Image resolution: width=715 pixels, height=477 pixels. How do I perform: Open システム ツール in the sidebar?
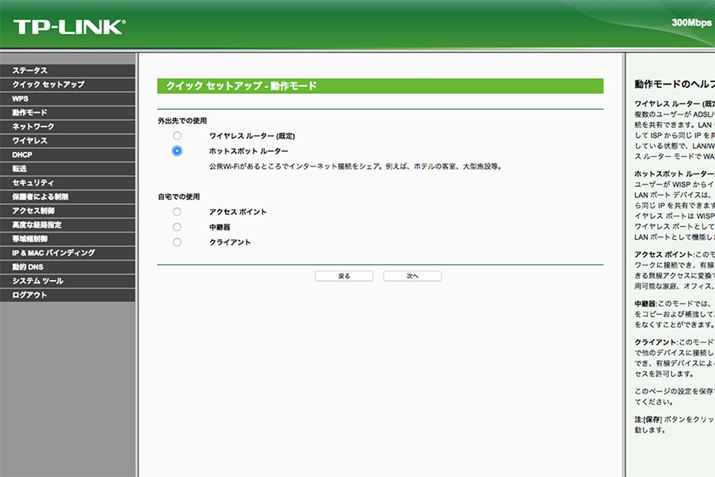click(38, 281)
